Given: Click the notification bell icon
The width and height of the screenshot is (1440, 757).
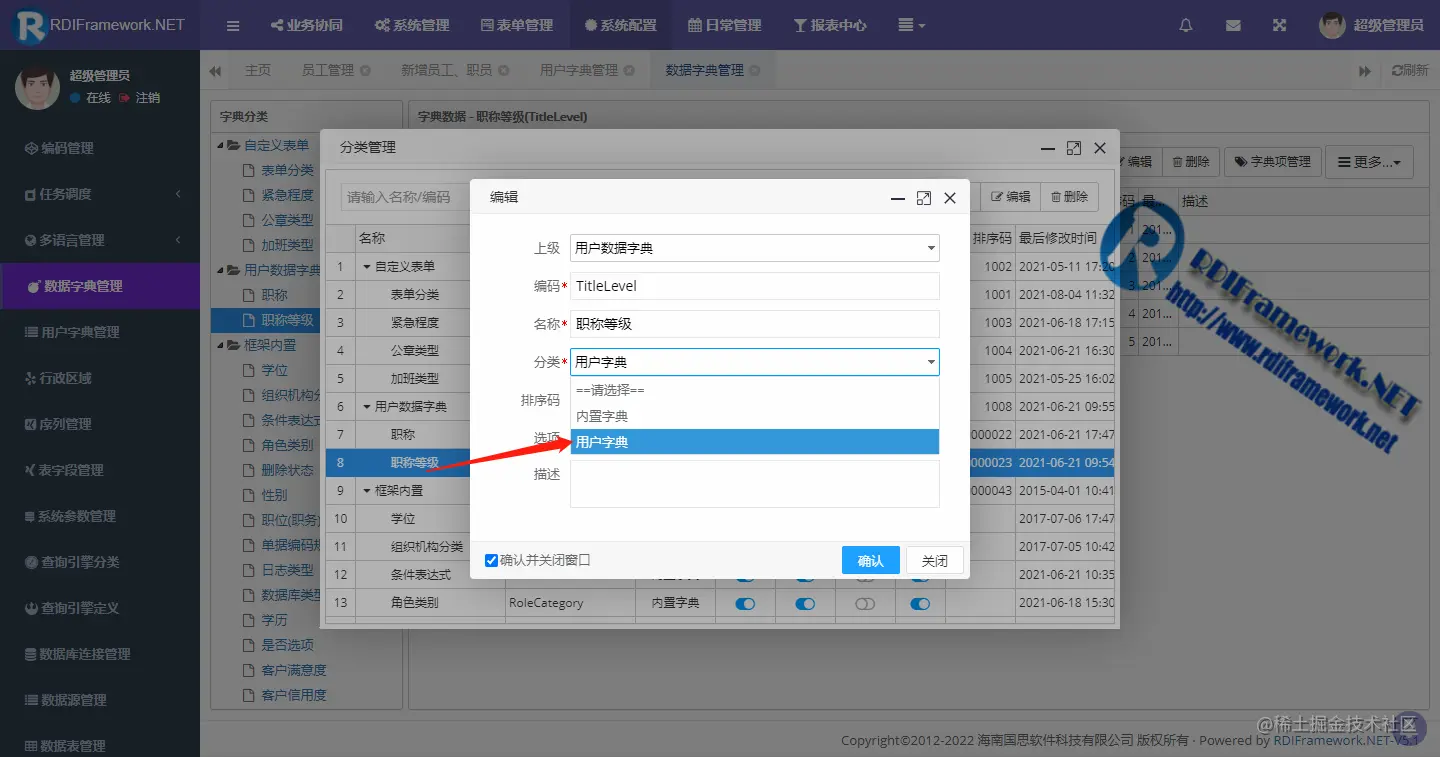Looking at the screenshot, I should pyautogui.click(x=1185, y=25).
